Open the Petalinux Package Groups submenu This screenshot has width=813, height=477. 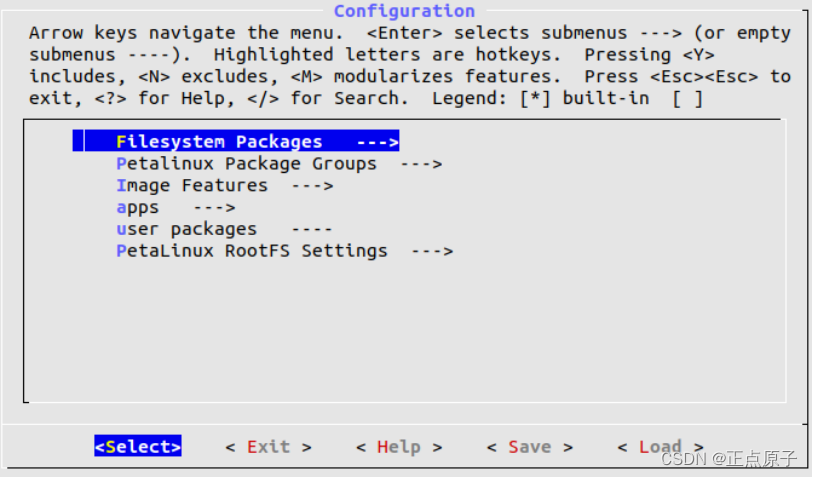coord(246,164)
